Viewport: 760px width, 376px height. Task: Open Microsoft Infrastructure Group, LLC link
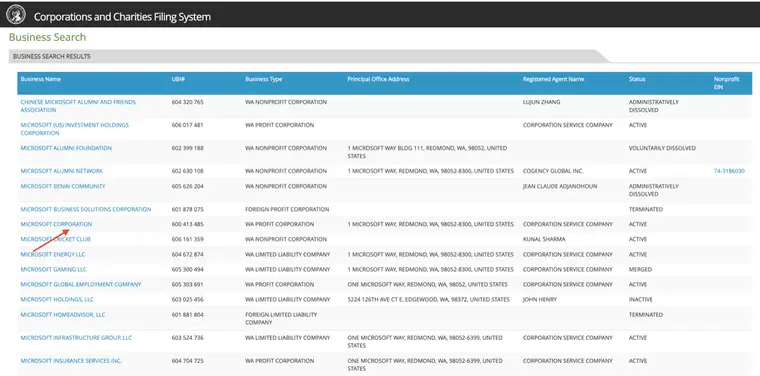click(x=76, y=338)
